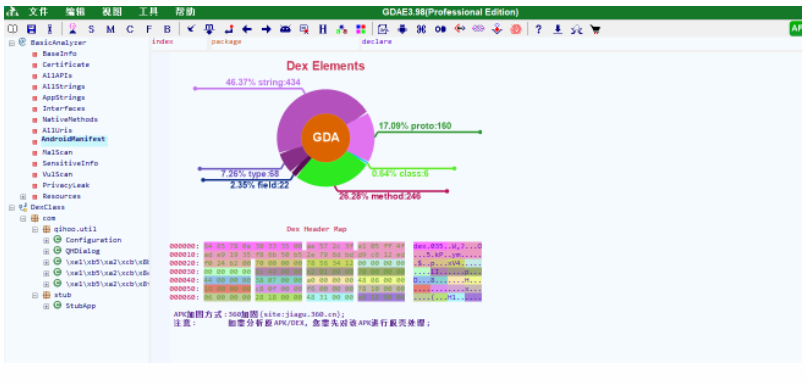Click the H hex view toolbar icon
The image size is (806, 383).
323,29
